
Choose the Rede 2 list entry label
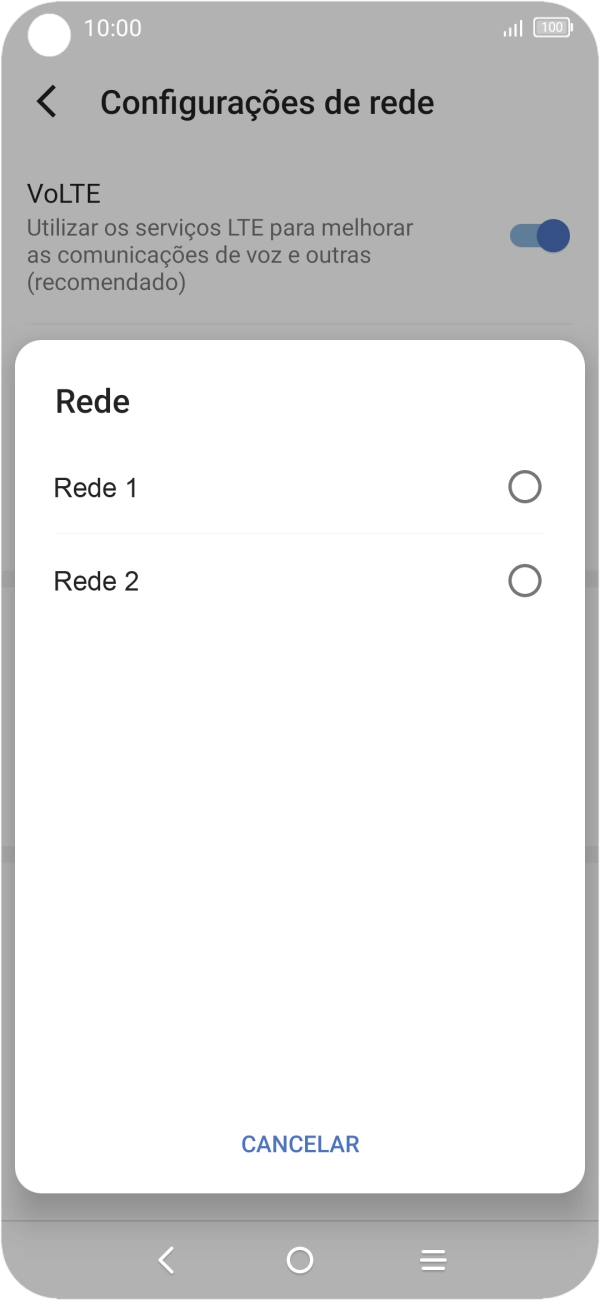(96, 581)
